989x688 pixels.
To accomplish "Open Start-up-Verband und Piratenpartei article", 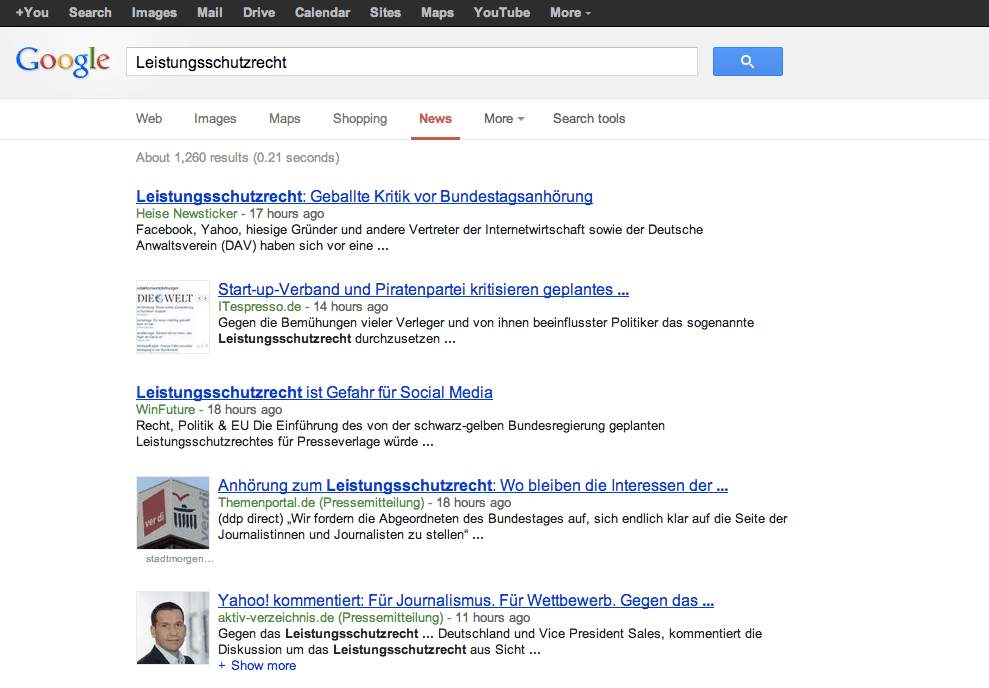I will [x=423, y=289].
